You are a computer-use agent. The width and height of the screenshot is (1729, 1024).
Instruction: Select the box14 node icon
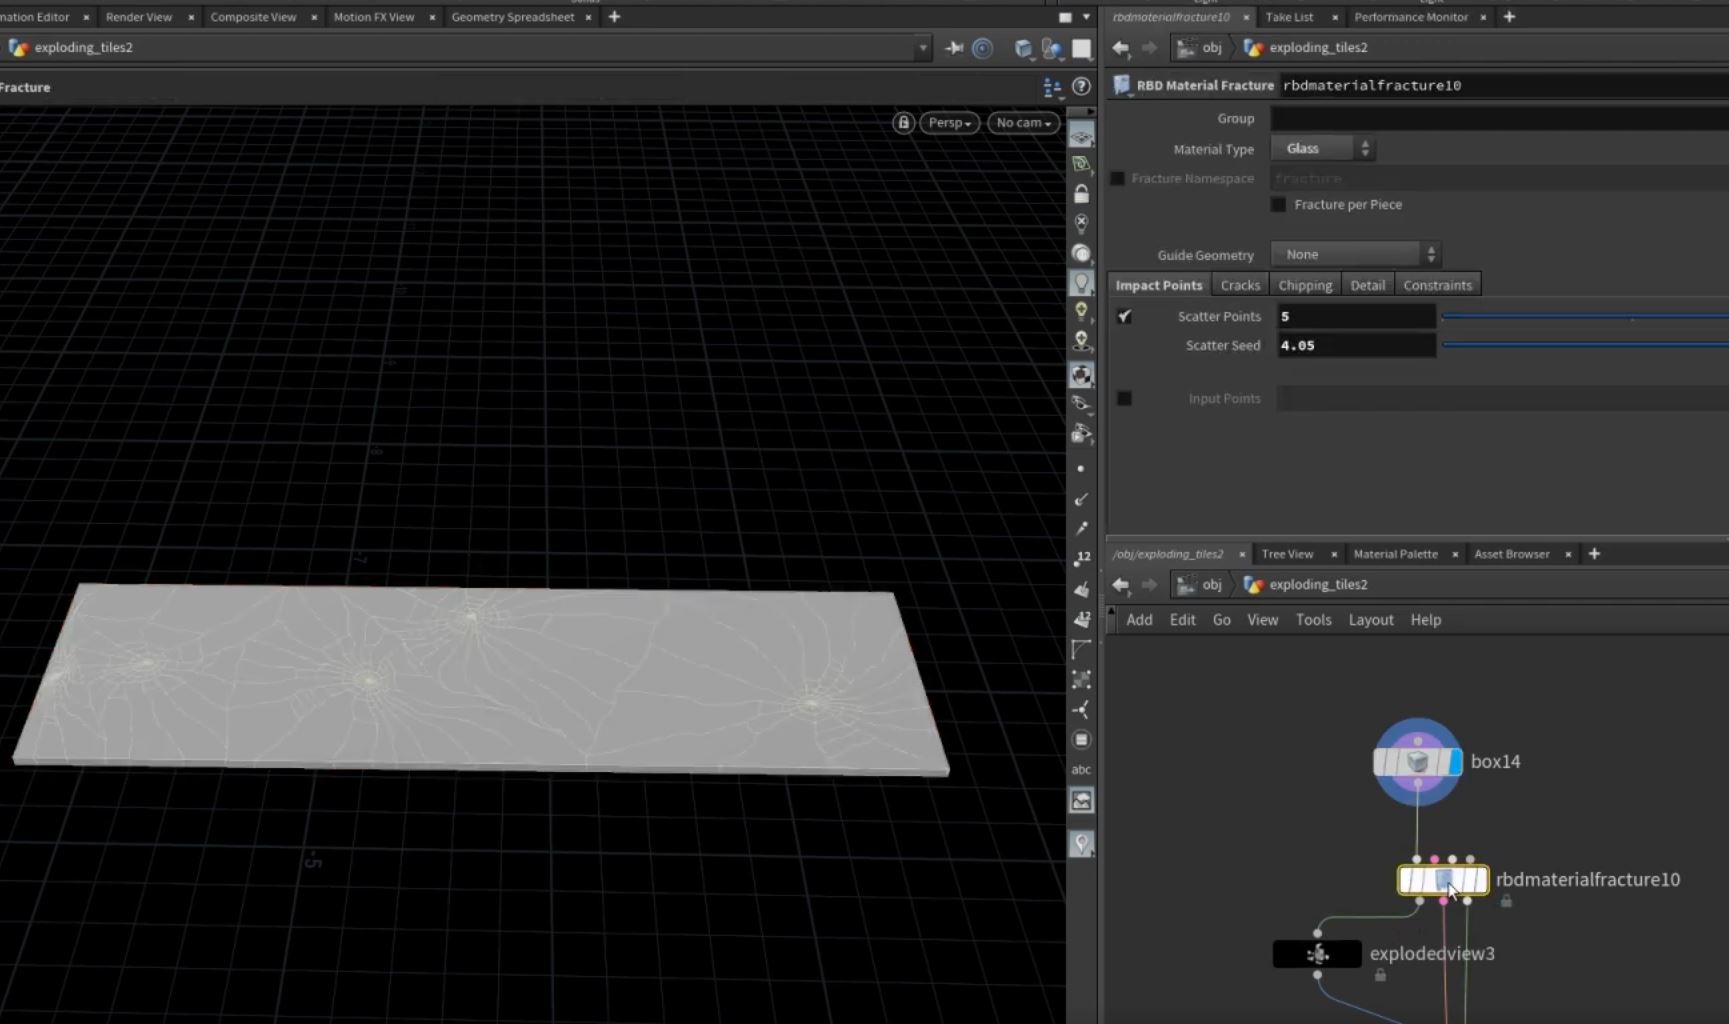(1417, 763)
